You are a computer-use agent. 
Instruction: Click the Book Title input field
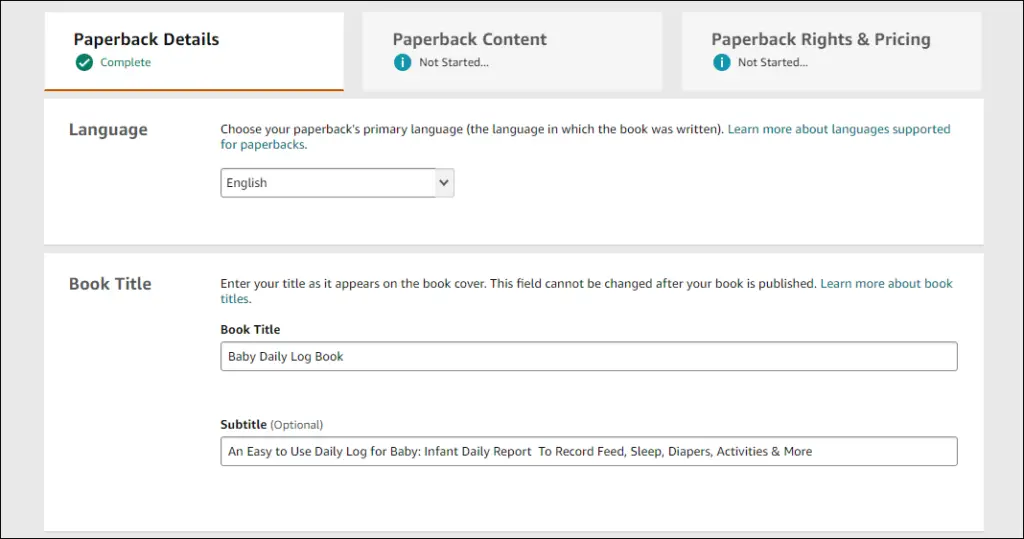[589, 356]
